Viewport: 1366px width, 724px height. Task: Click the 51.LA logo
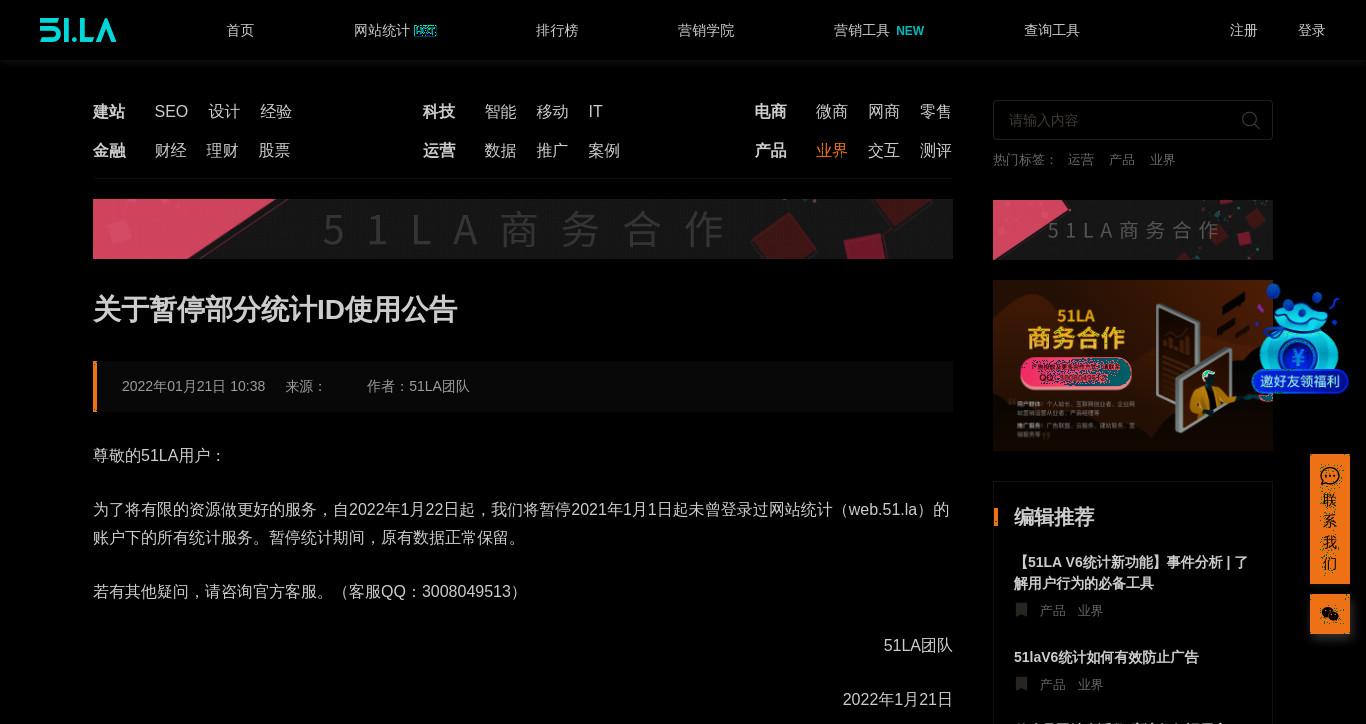78,30
